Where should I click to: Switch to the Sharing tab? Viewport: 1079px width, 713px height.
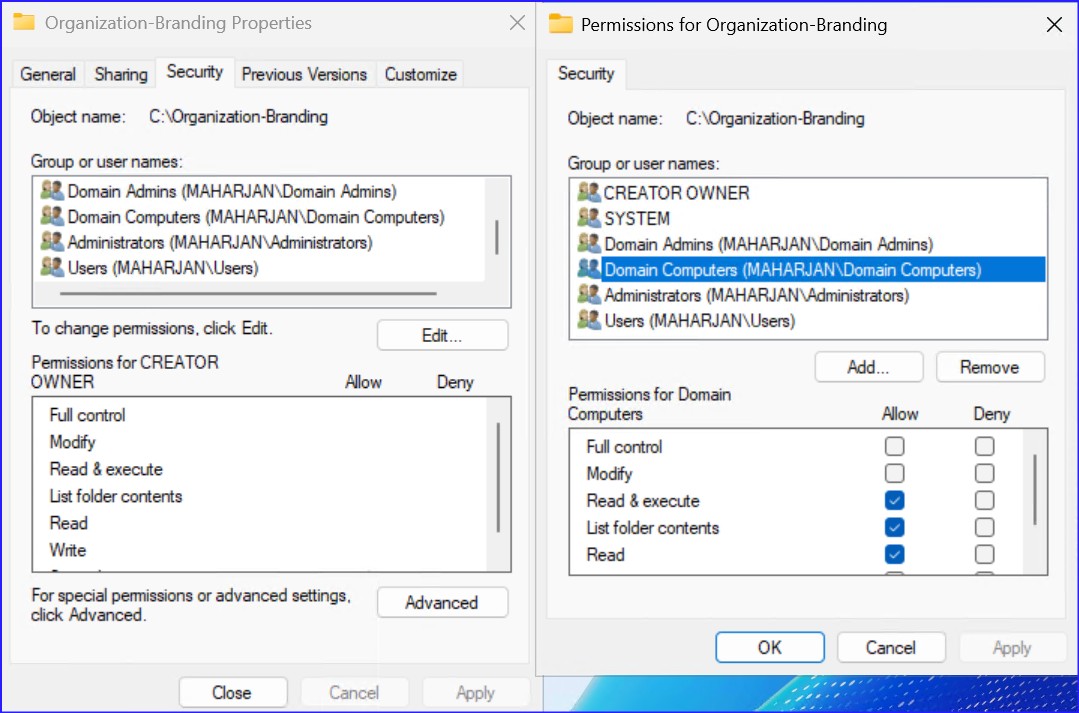[x=119, y=73]
